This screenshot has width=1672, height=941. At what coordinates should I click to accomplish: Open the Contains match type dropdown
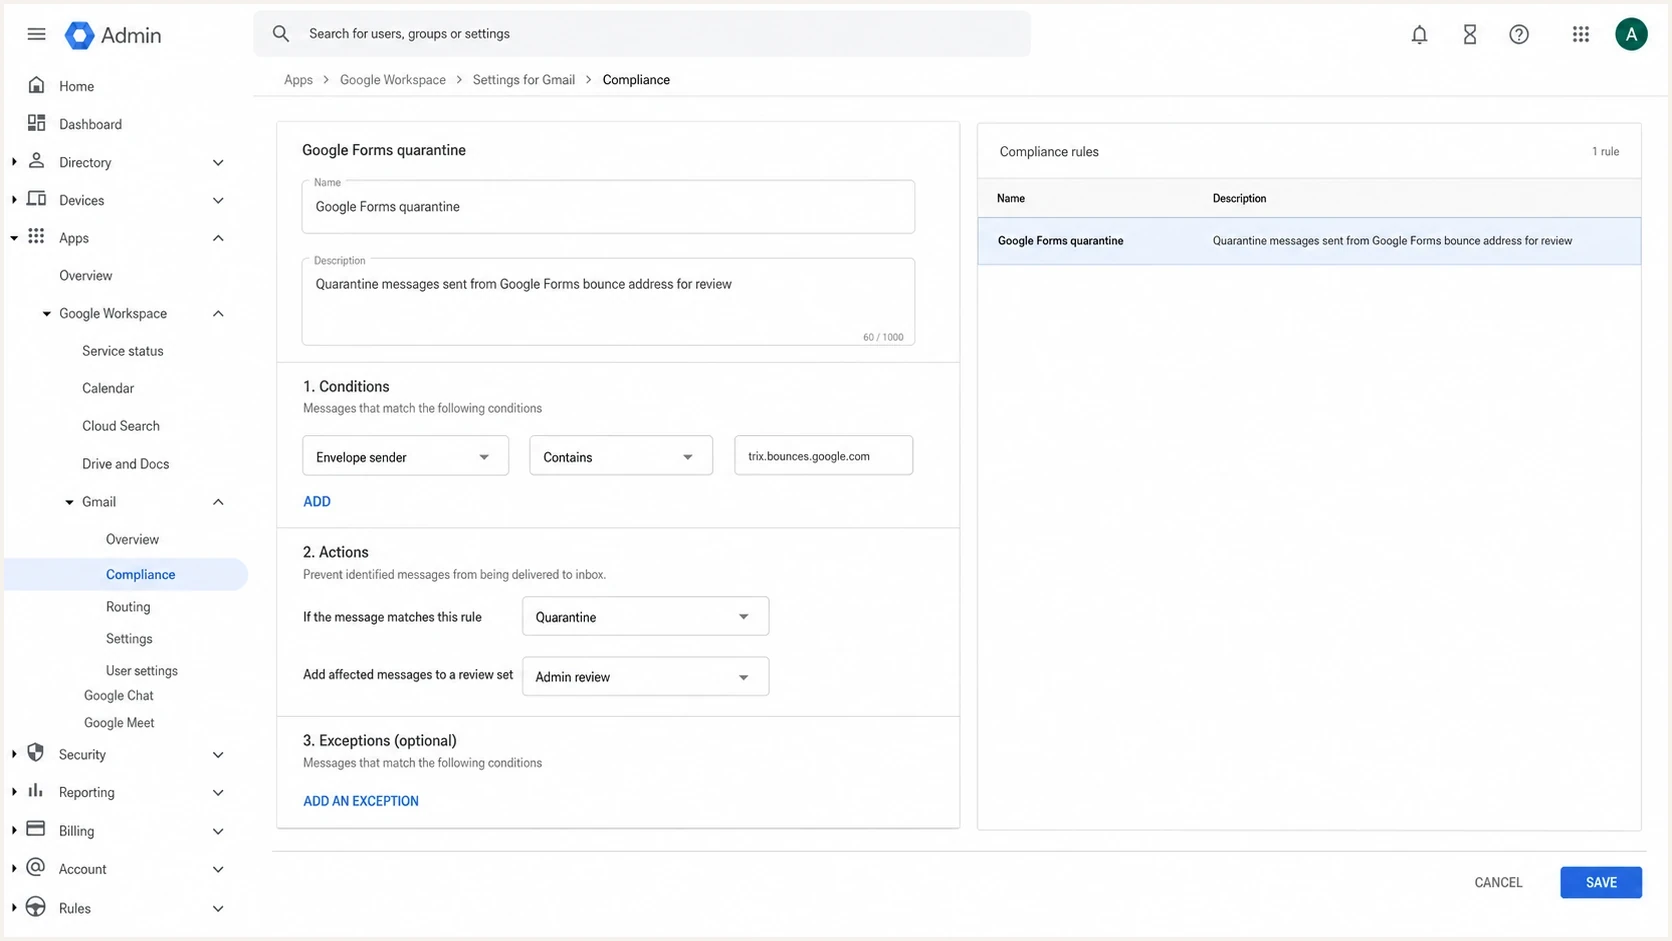(x=620, y=456)
